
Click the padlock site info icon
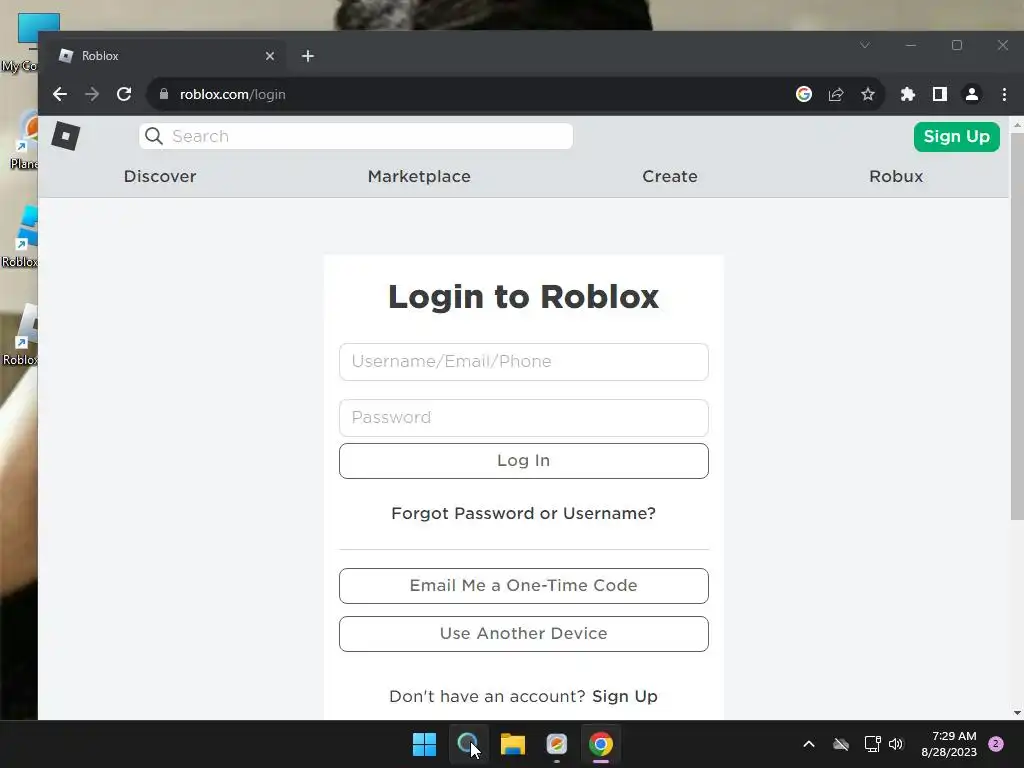coord(164,94)
